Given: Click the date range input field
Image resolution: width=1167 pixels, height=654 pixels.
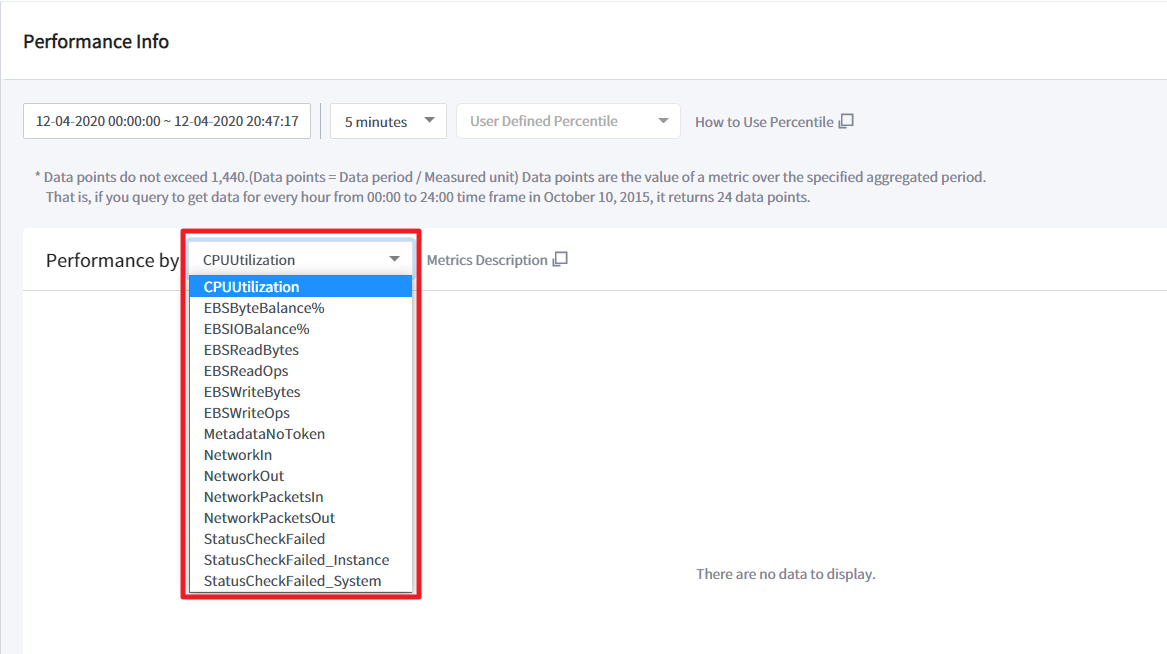Looking at the screenshot, I should click(167, 121).
